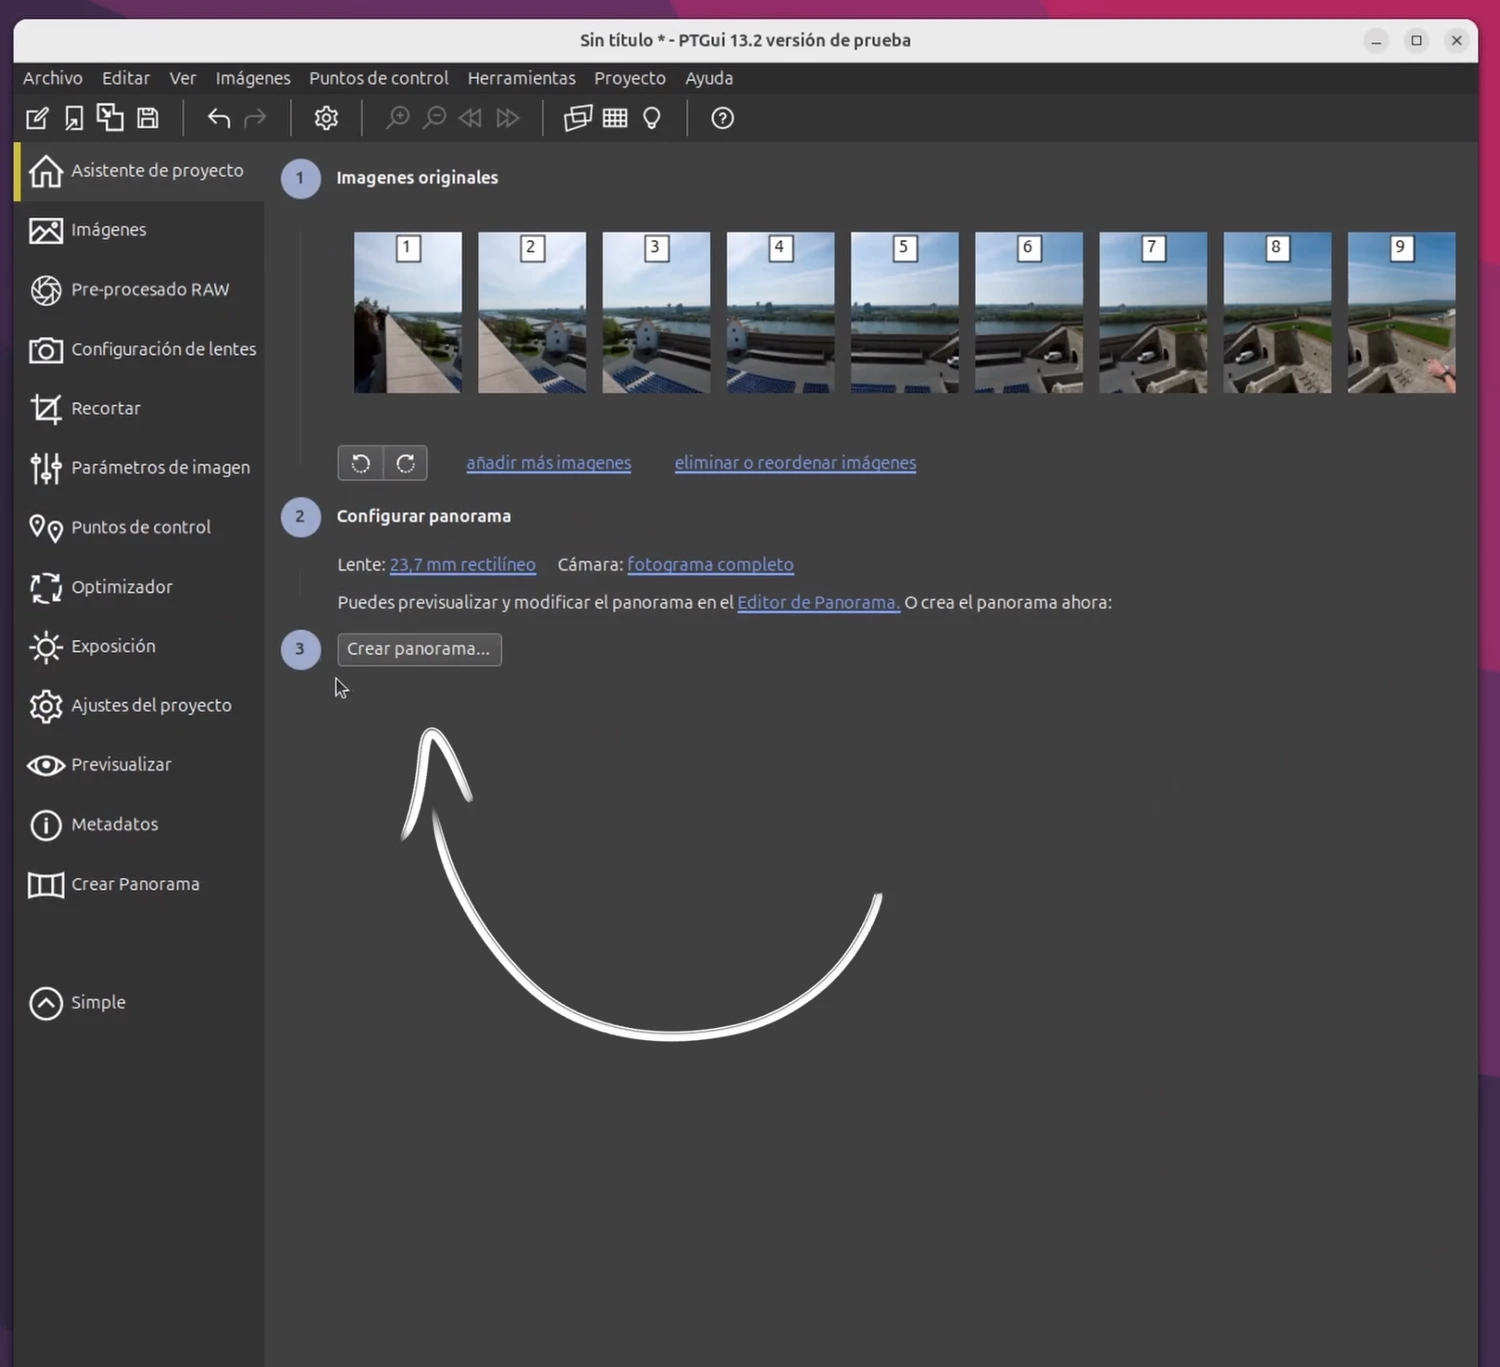
Task: Open options gear icon in toolbar
Action: [x=326, y=118]
